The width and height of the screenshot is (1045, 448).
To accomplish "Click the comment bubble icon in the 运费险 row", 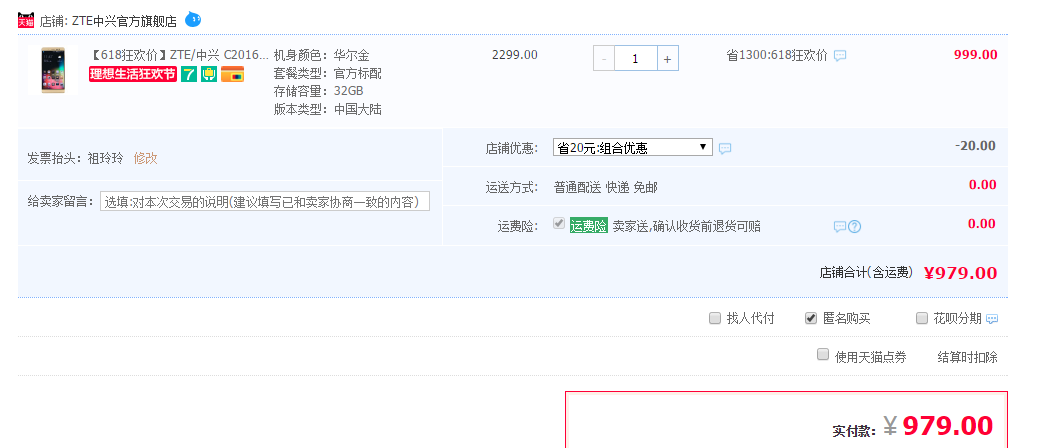I will tap(840, 227).
